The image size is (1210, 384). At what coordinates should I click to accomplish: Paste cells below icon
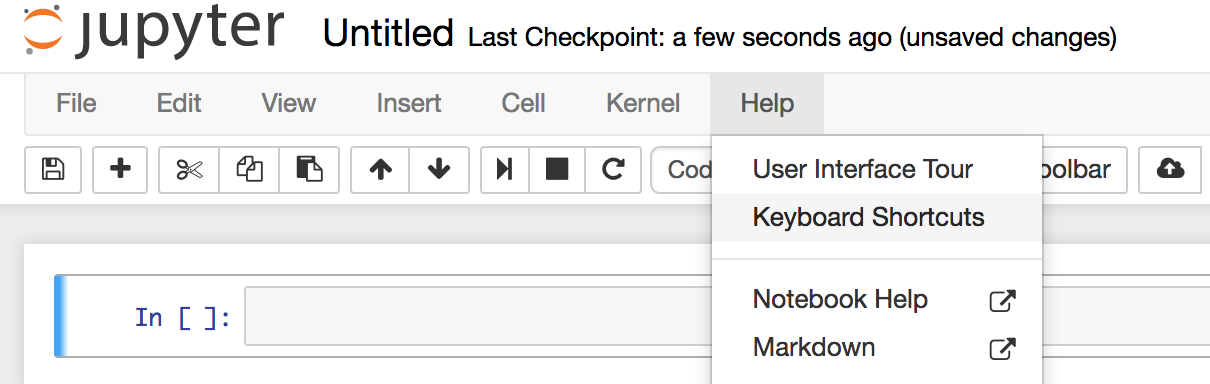click(x=309, y=169)
